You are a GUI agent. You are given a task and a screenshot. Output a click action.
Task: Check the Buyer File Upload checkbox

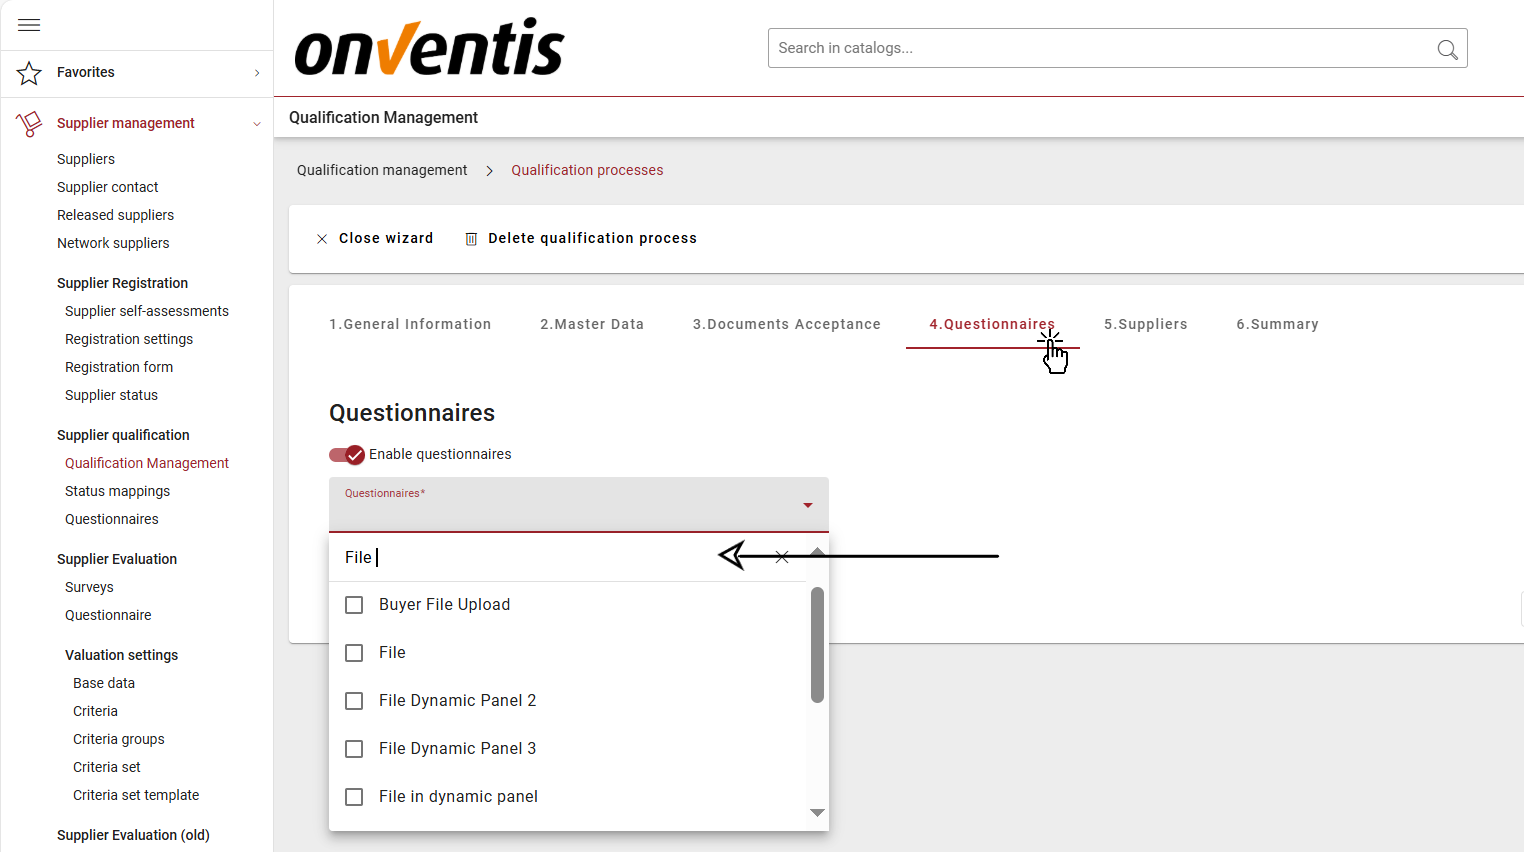pos(354,605)
